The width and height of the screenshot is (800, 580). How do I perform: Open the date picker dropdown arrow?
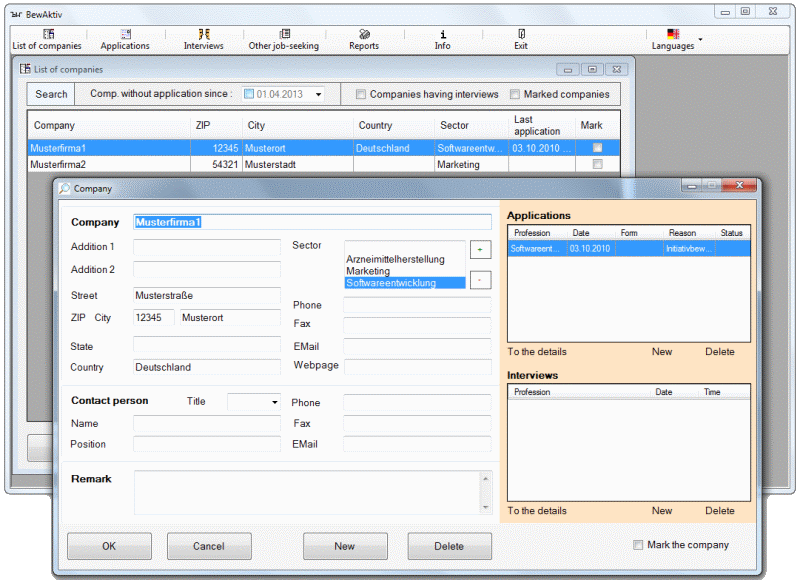pos(318,94)
